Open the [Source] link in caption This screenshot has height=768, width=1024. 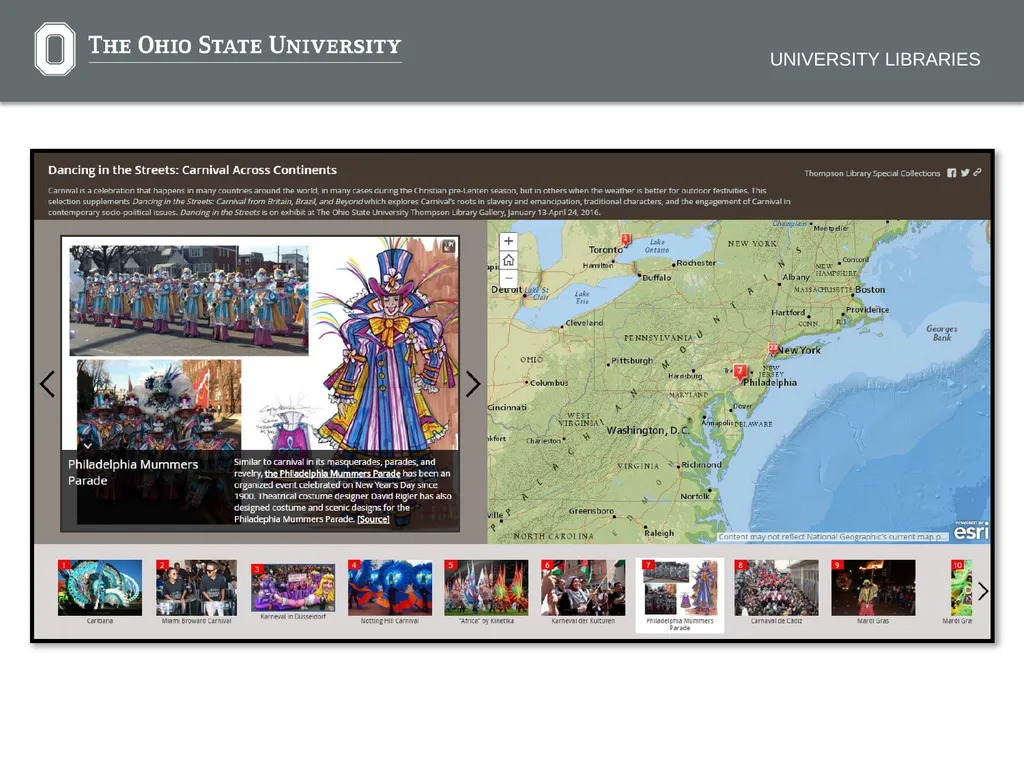coord(374,519)
